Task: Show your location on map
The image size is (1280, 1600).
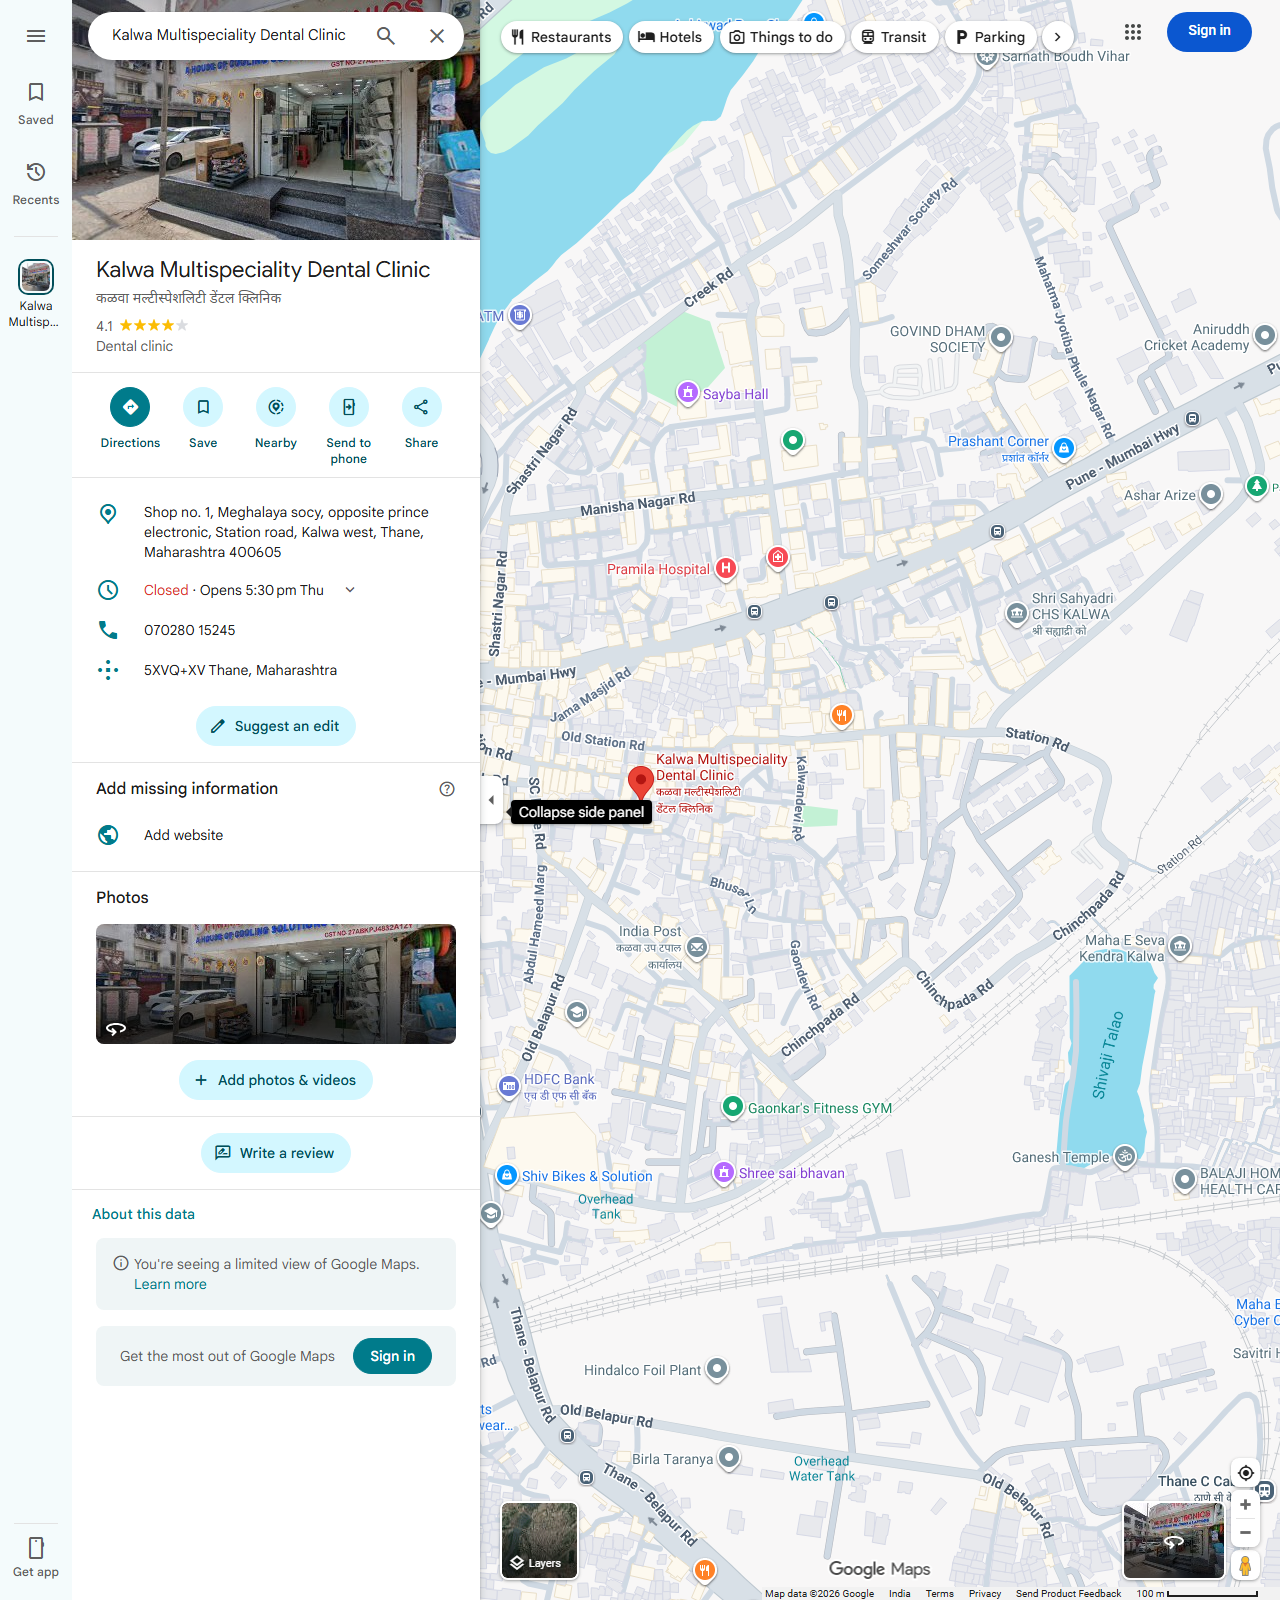Action: pos(1246,1473)
